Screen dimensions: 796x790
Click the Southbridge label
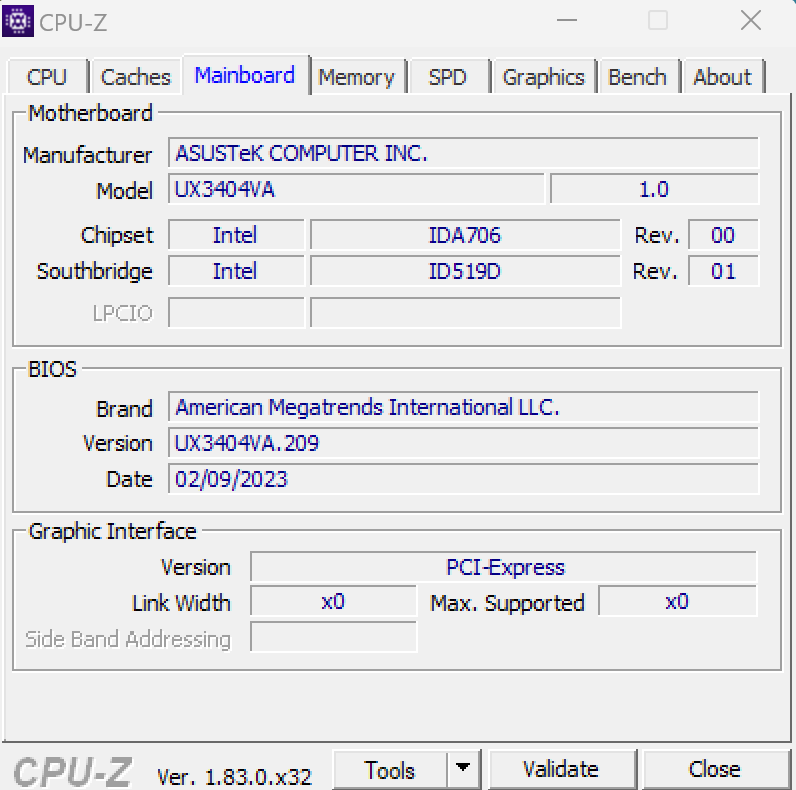[94, 272]
